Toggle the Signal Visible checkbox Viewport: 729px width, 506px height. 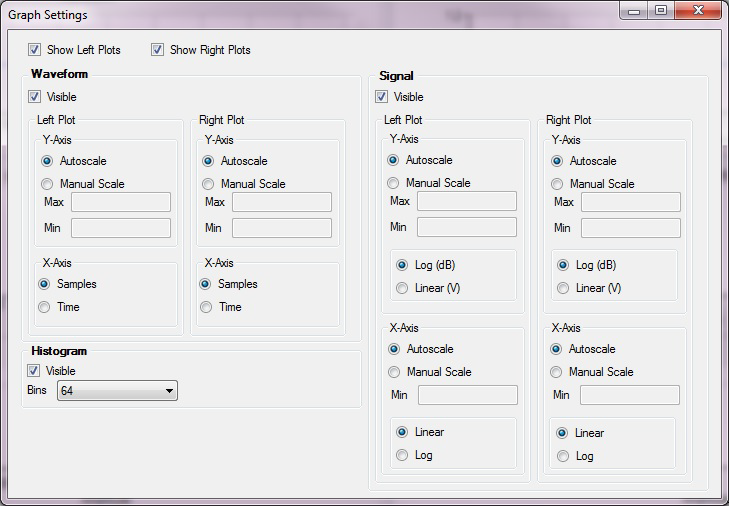tap(382, 97)
